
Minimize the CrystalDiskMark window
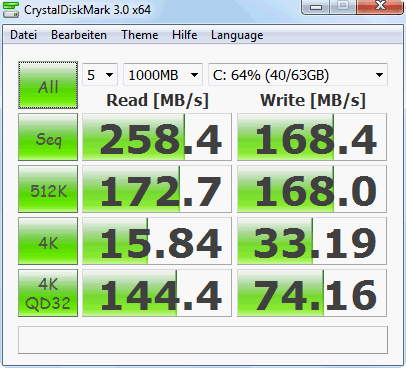click(316, 7)
